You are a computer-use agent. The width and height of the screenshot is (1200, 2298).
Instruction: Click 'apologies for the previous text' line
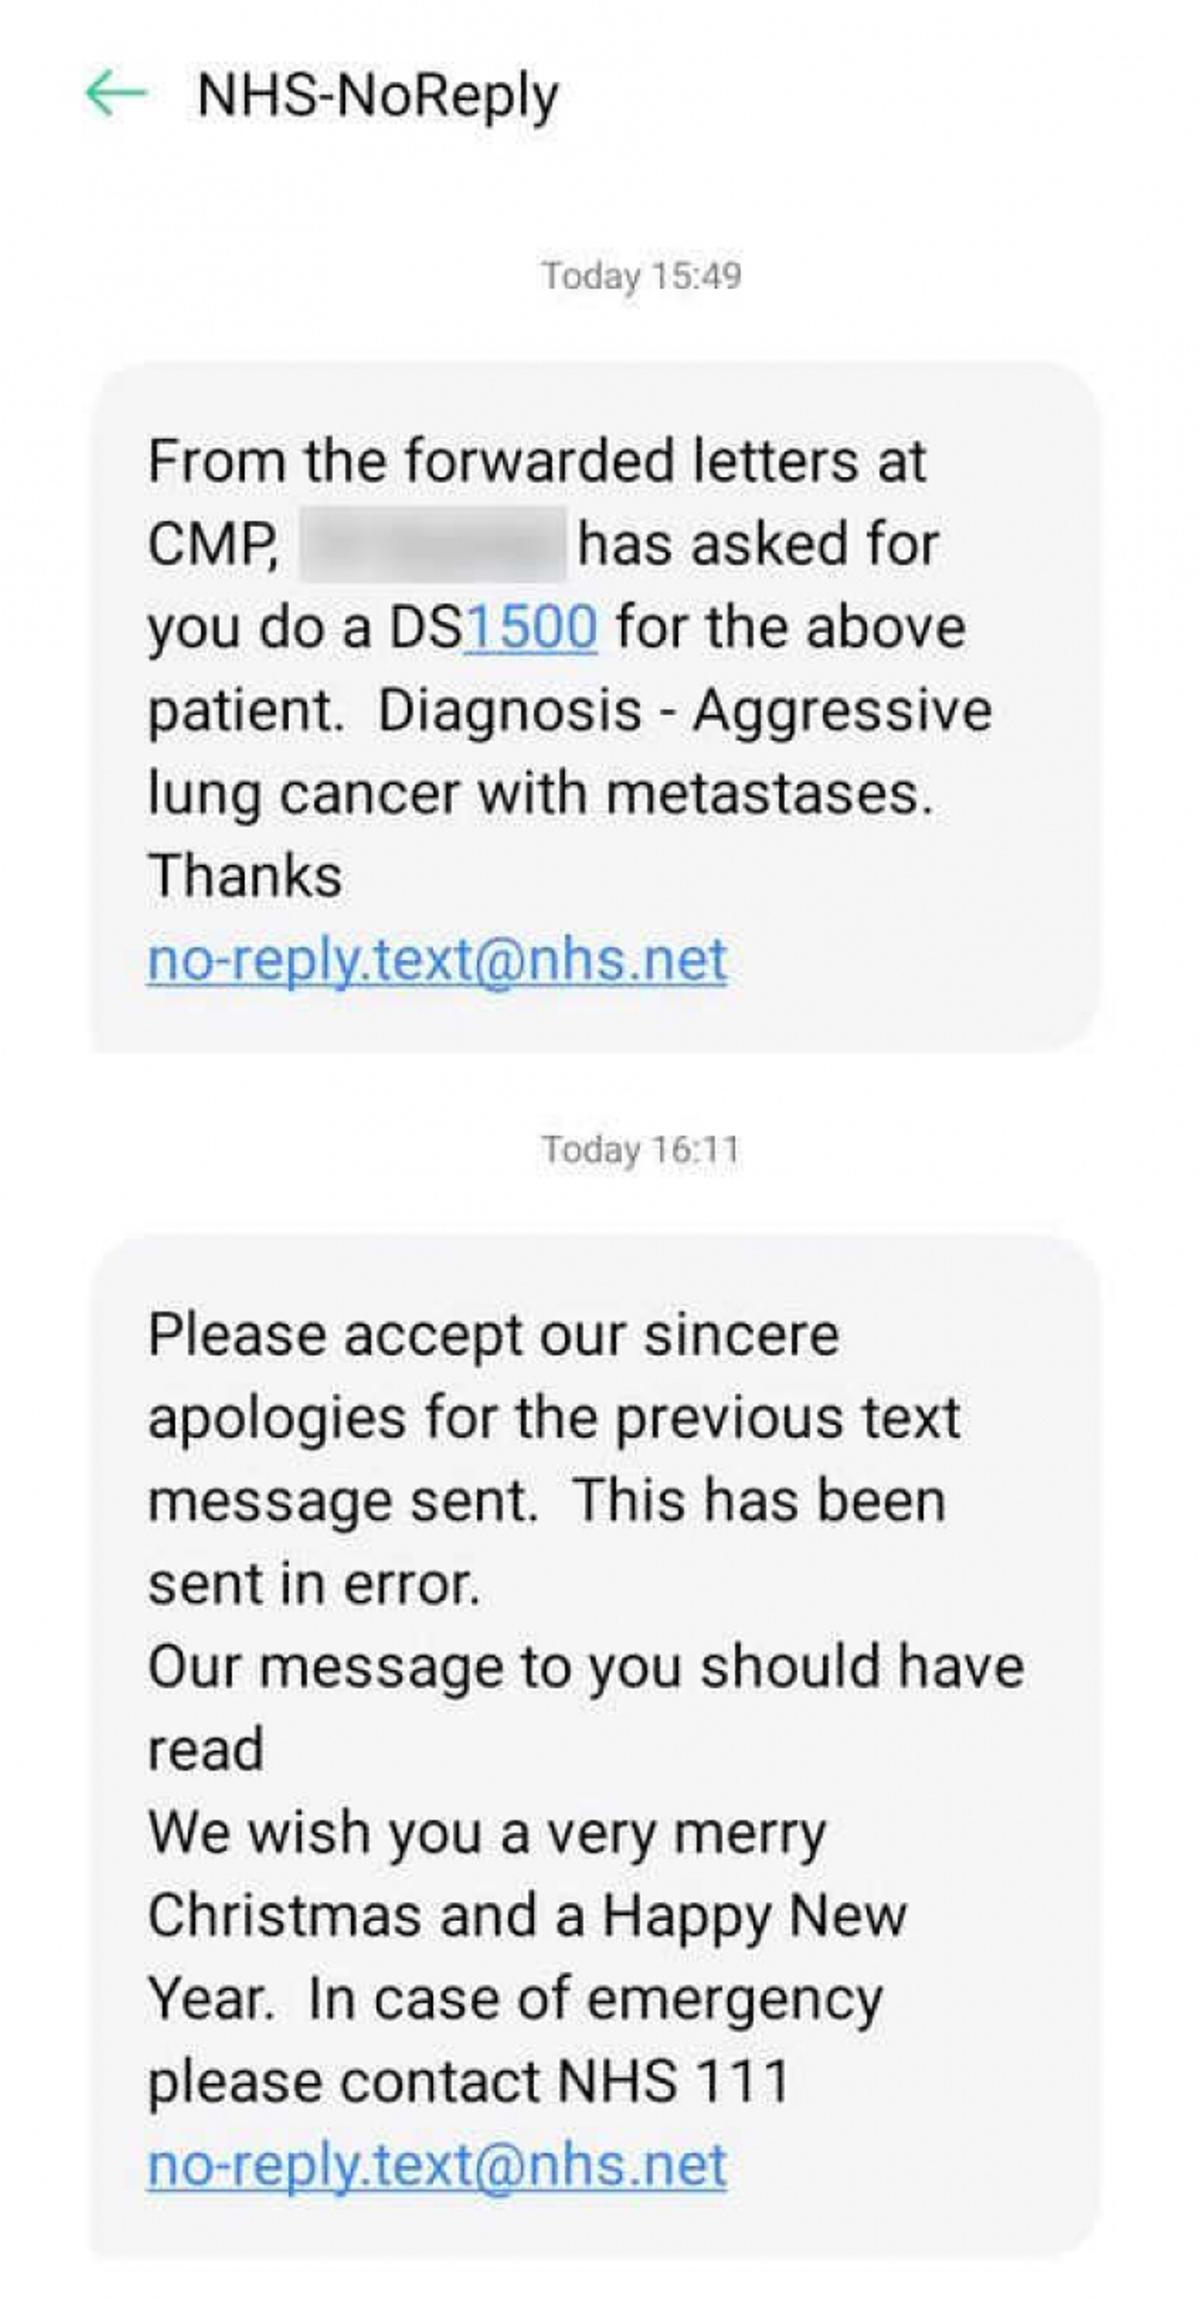coord(554,1418)
